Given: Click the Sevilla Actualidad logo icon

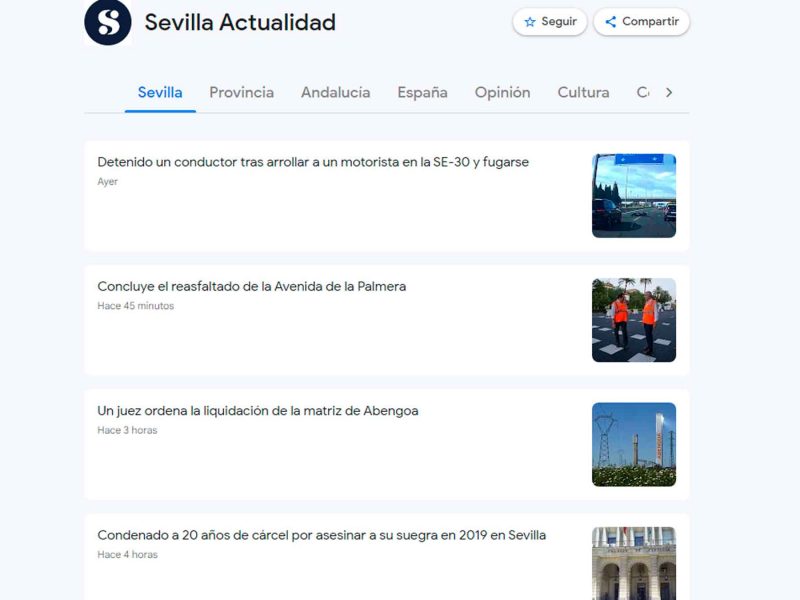Looking at the screenshot, I should (108, 22).
